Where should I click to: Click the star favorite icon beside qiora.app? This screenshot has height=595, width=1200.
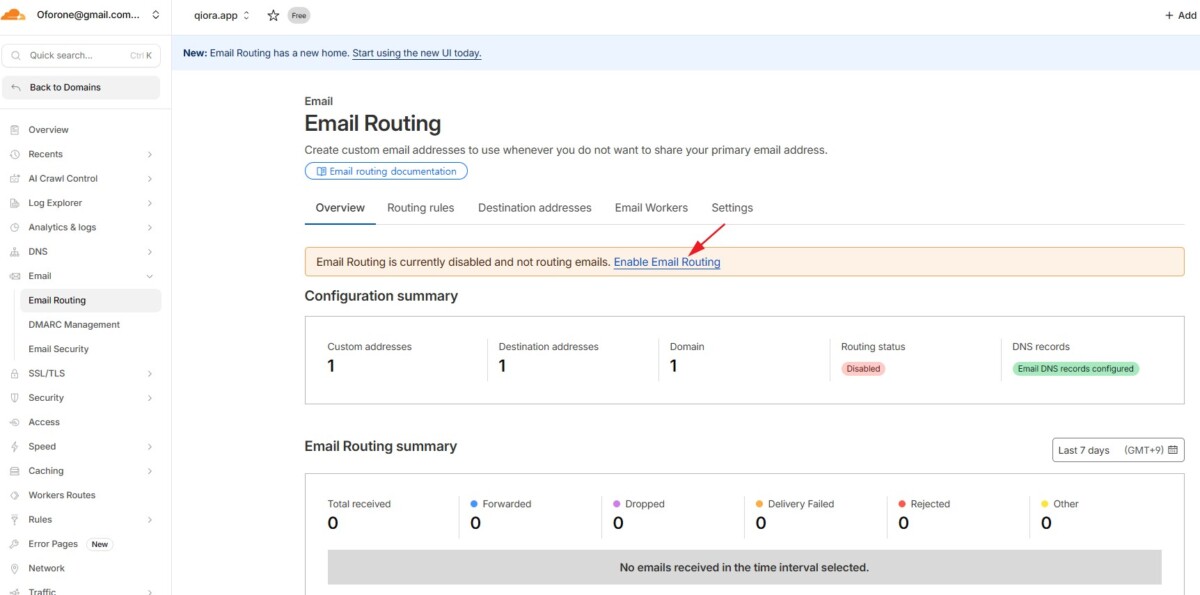(273, 15)
